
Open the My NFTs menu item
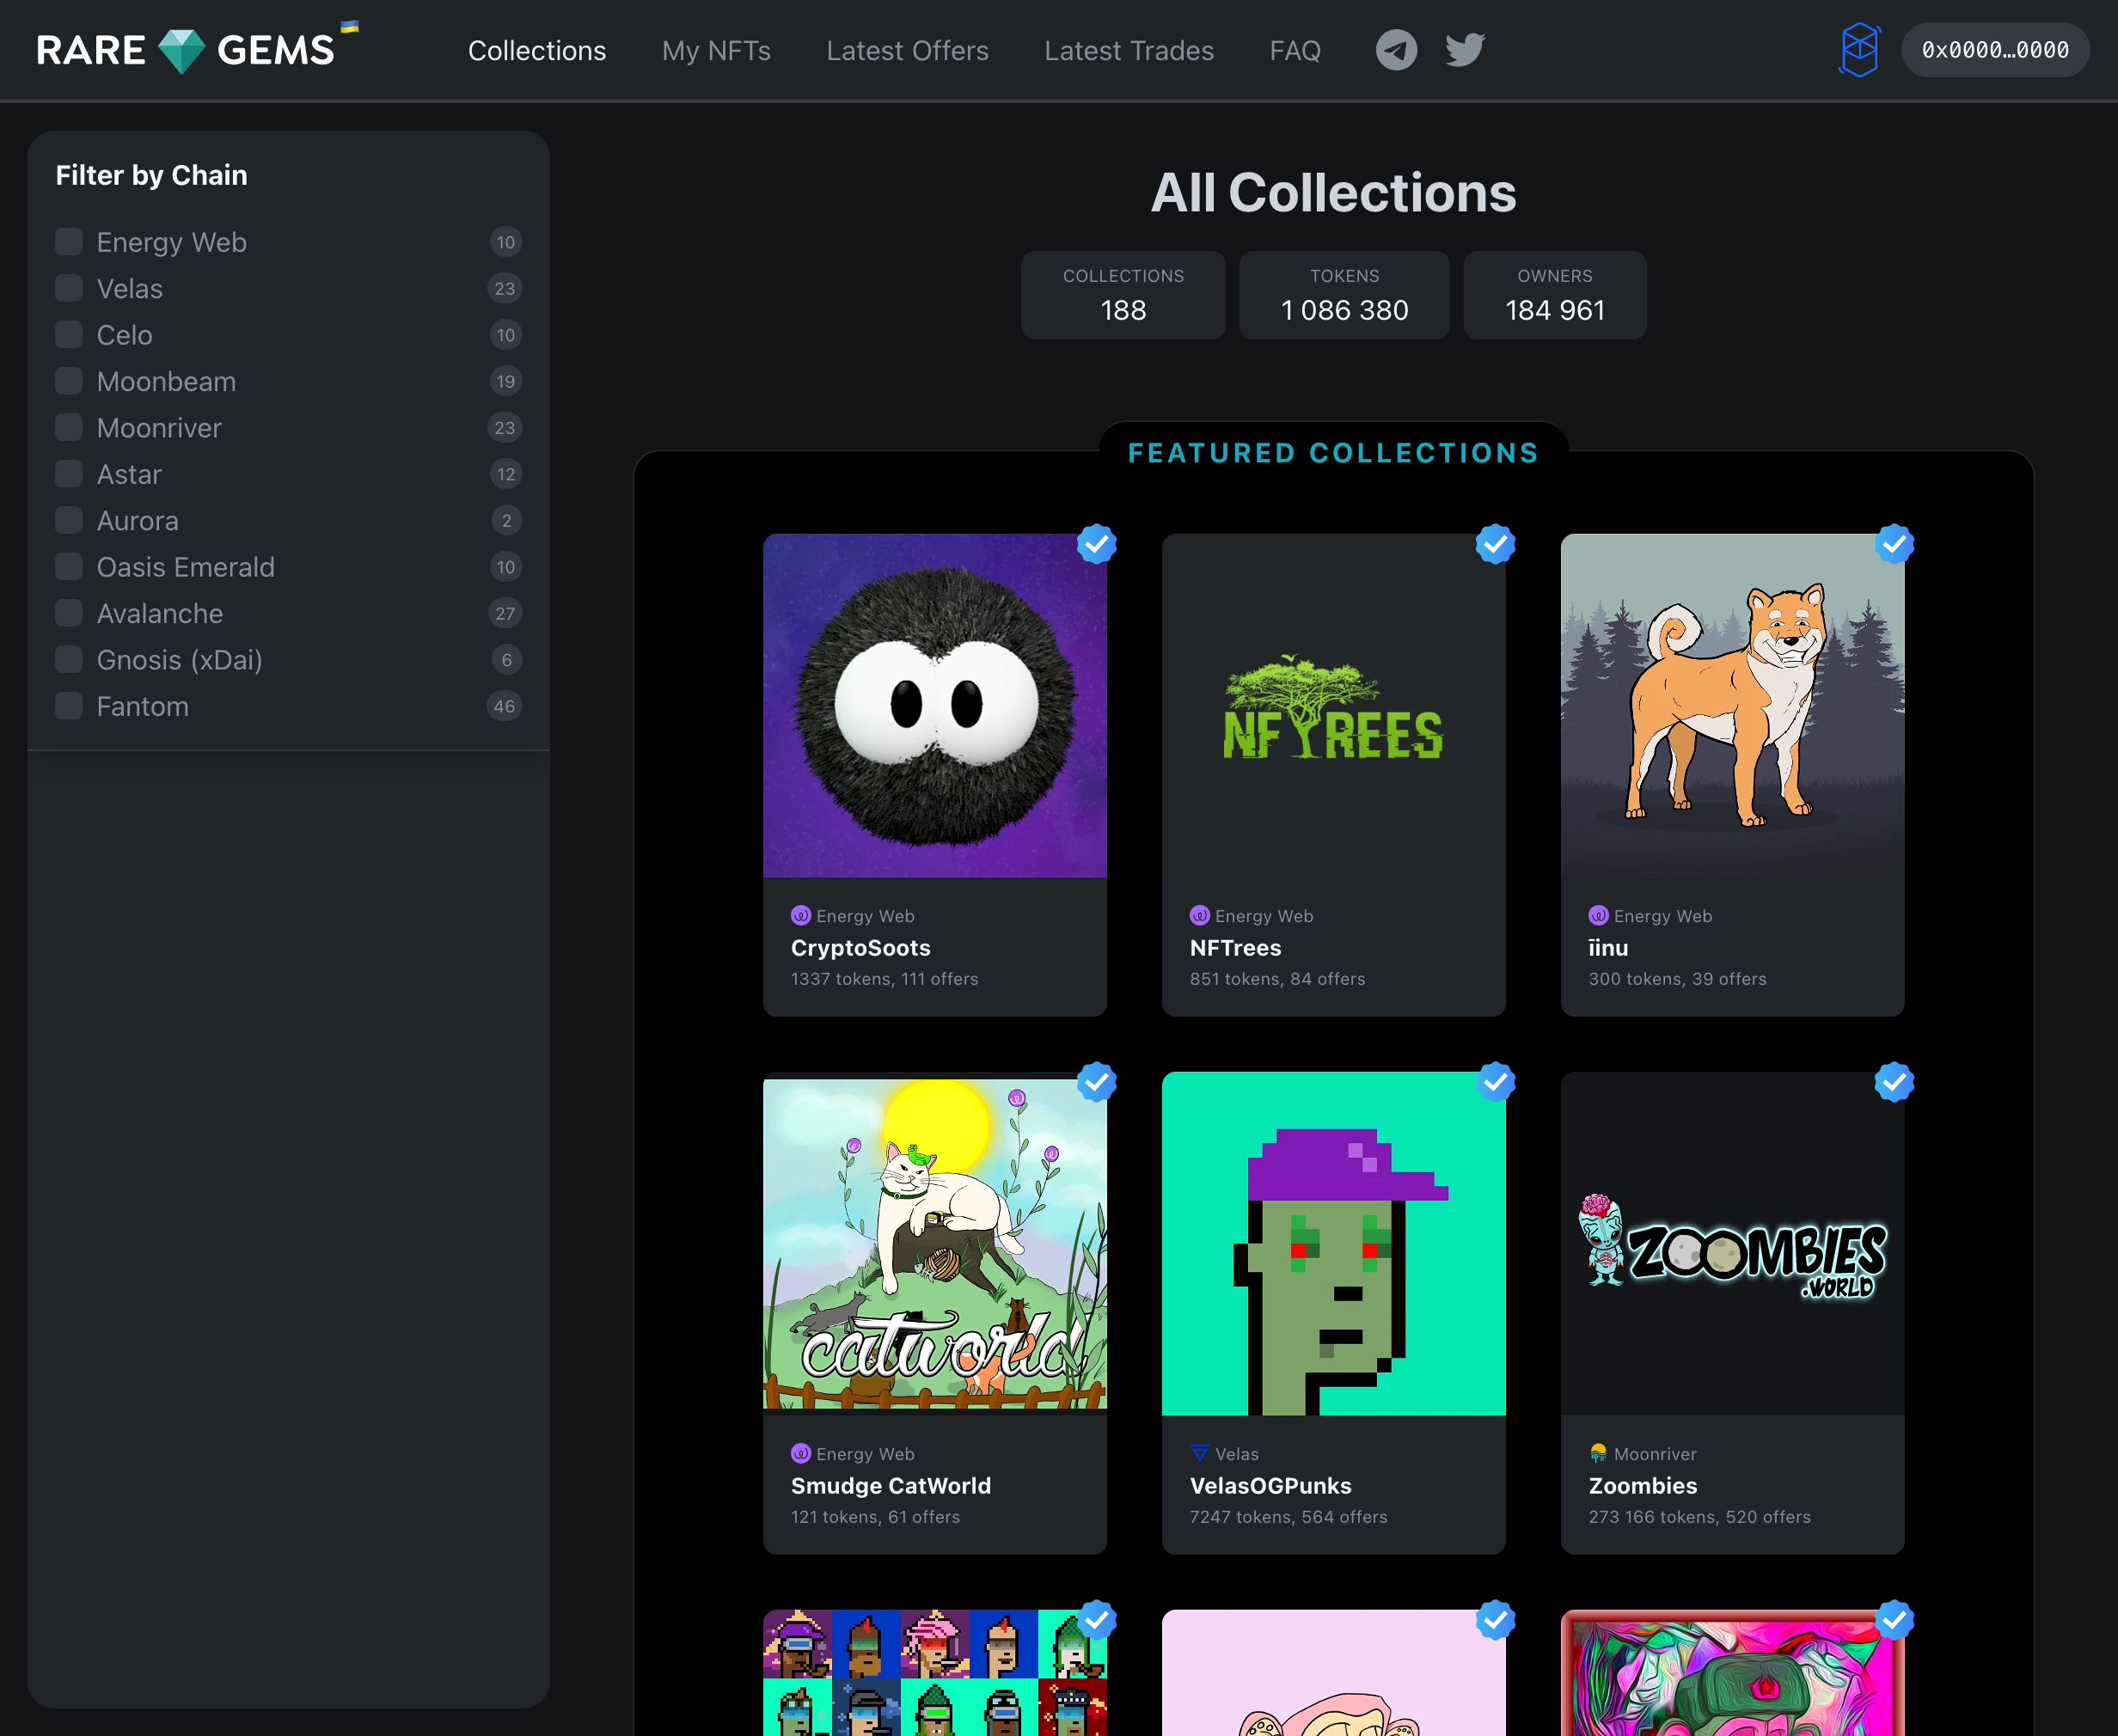pyautogui.click(x=716, y=51)
